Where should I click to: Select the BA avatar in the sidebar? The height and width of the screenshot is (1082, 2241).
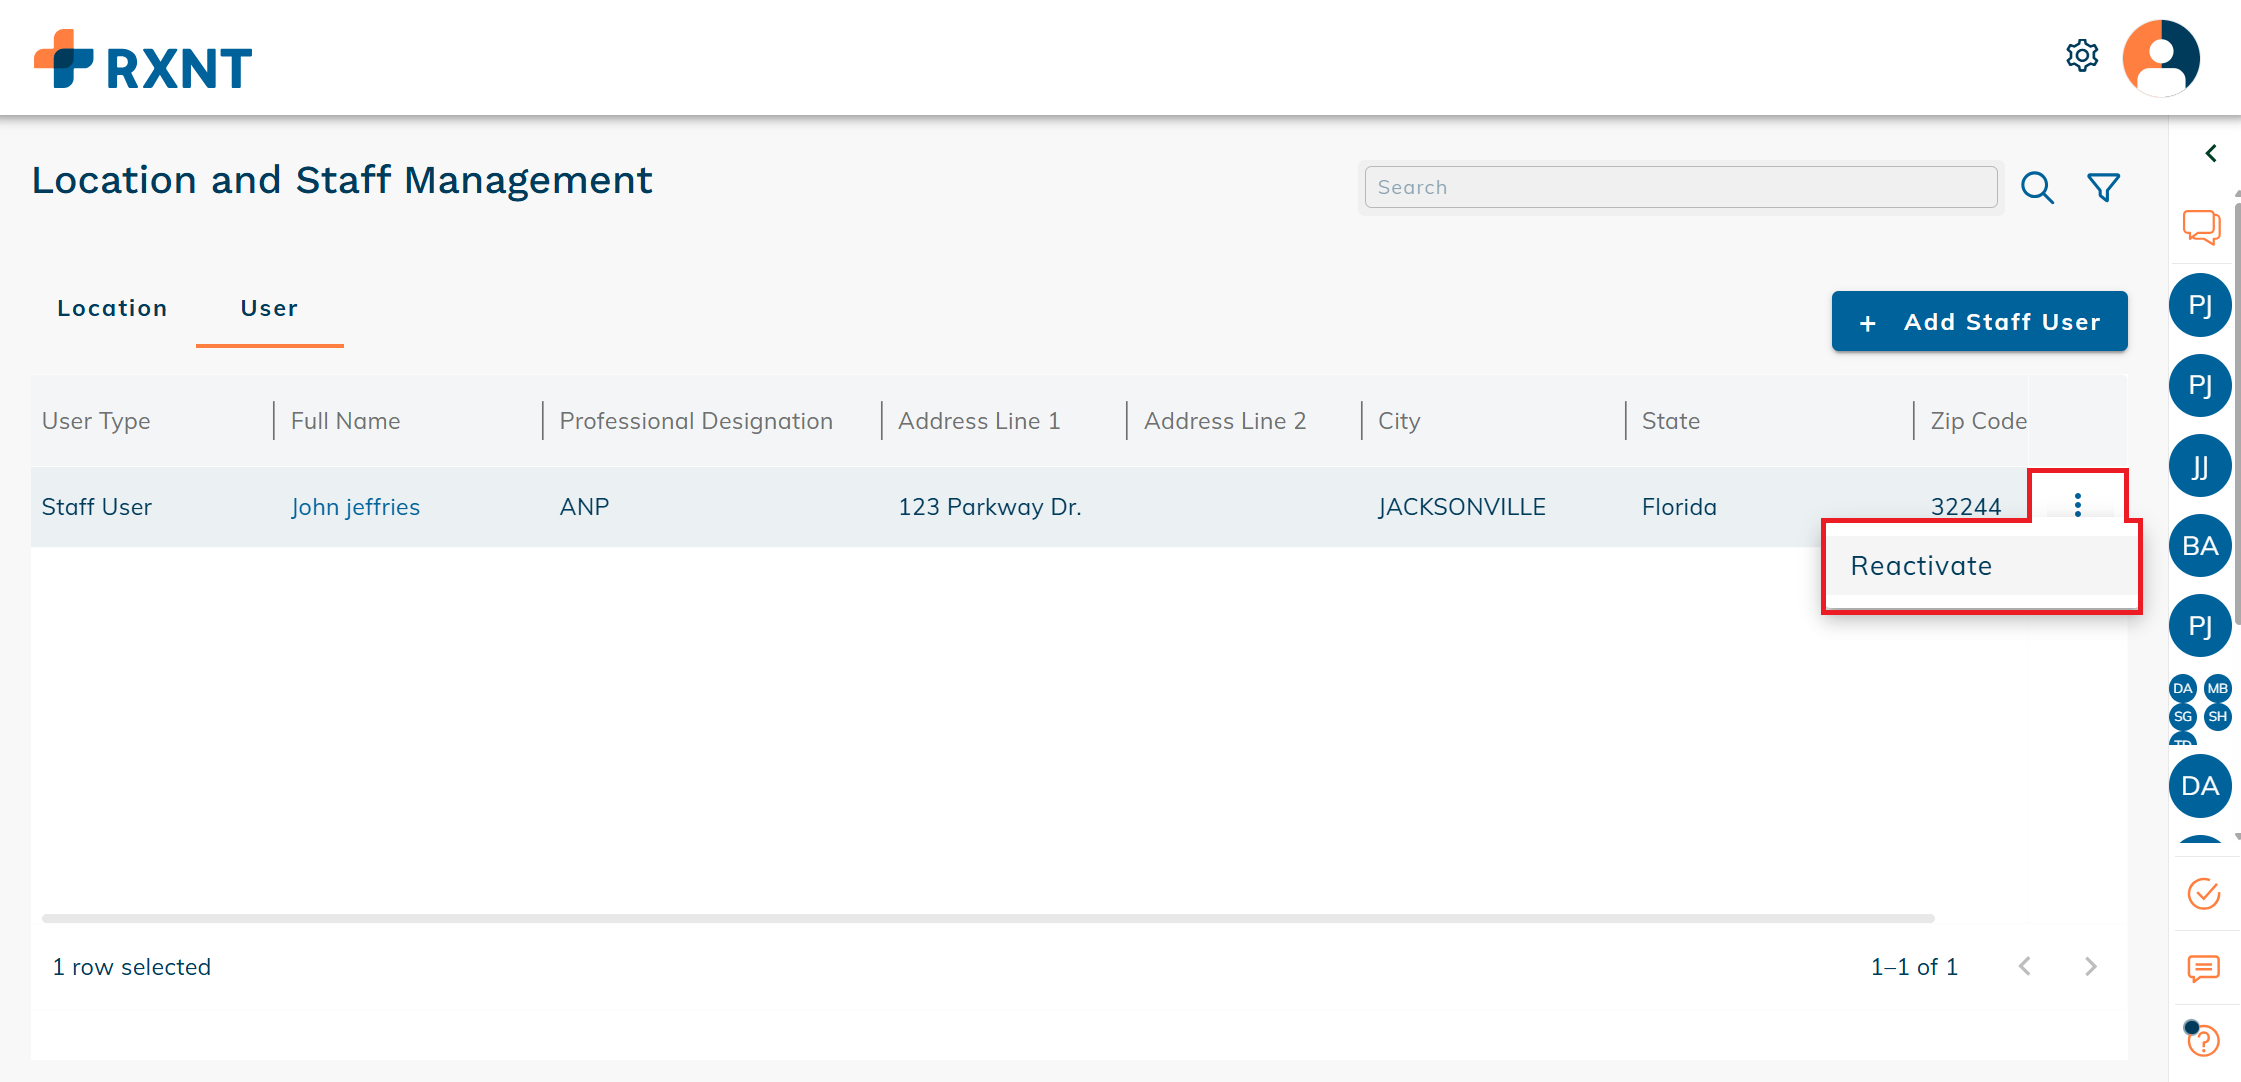(2200, 545)
